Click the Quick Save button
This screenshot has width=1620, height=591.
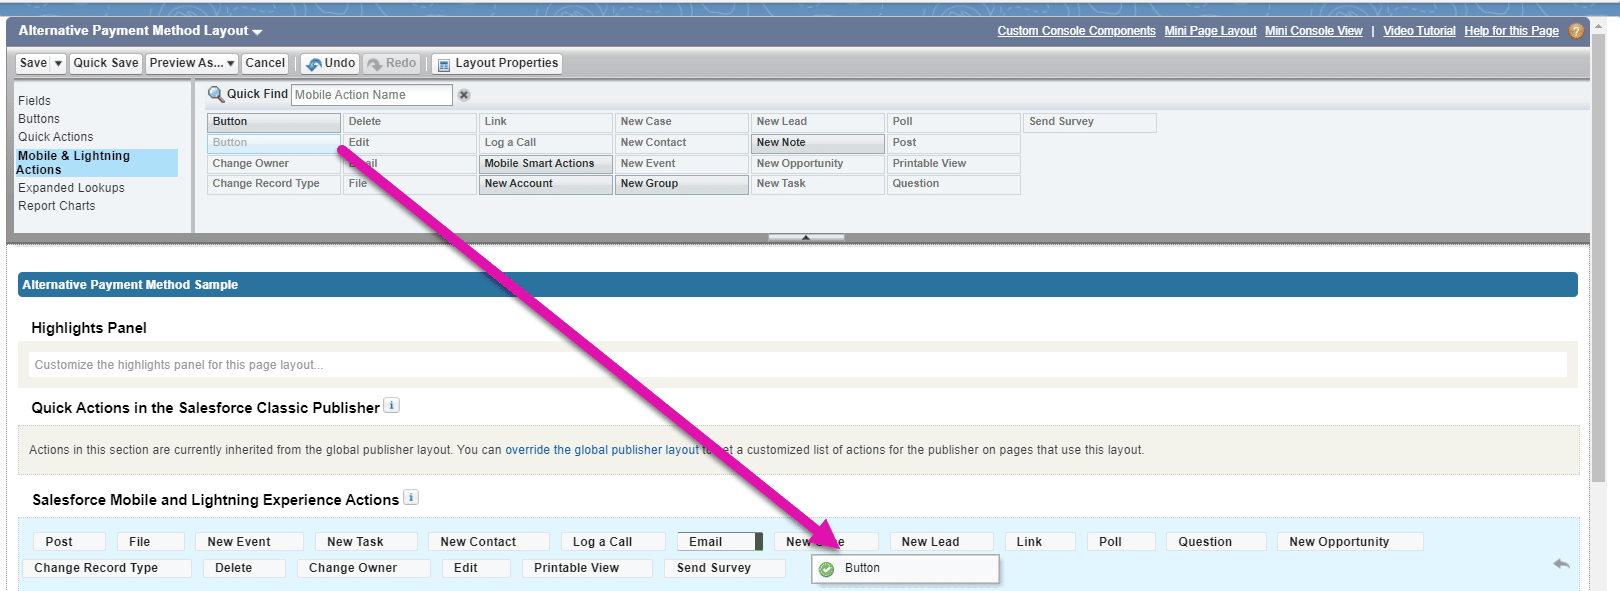(x=106, y=63)
